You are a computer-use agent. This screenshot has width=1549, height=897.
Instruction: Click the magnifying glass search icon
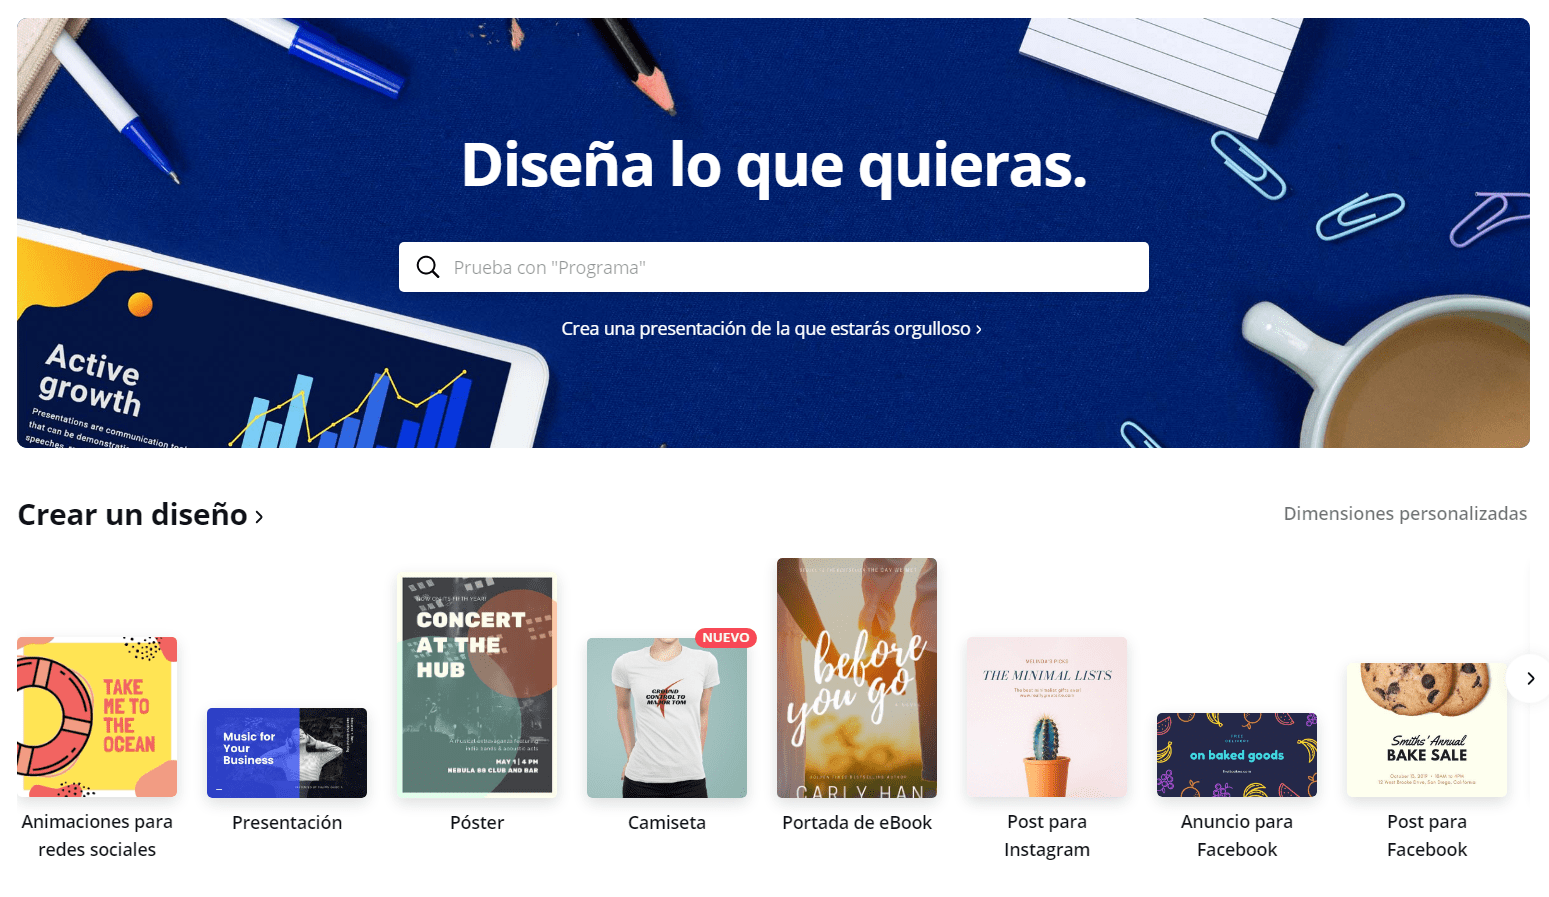[x=428, y=267]
